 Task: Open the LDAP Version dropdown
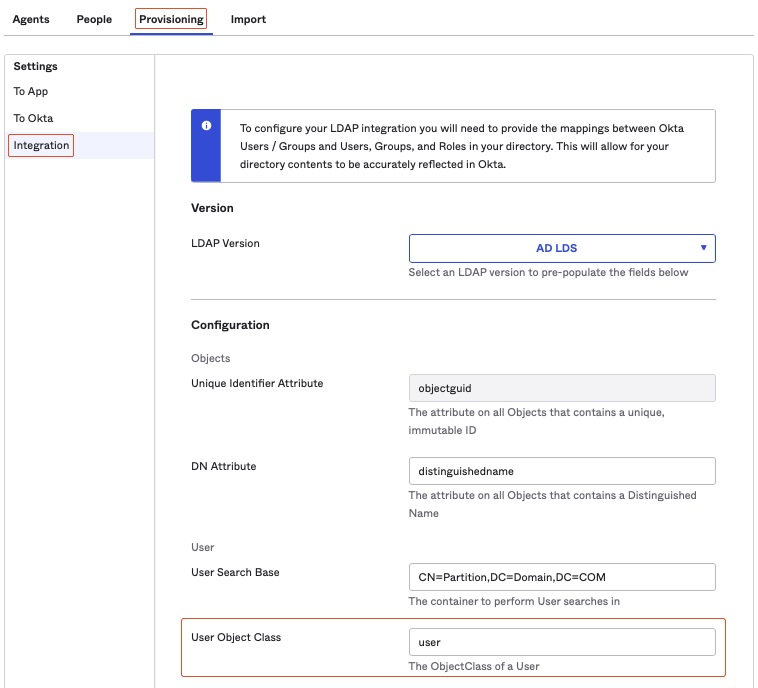click(x=562, y=248)
